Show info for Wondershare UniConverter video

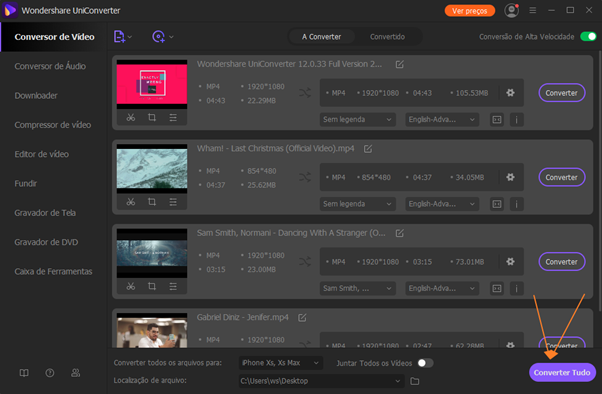pyautogui.click(x=516, y=119)
